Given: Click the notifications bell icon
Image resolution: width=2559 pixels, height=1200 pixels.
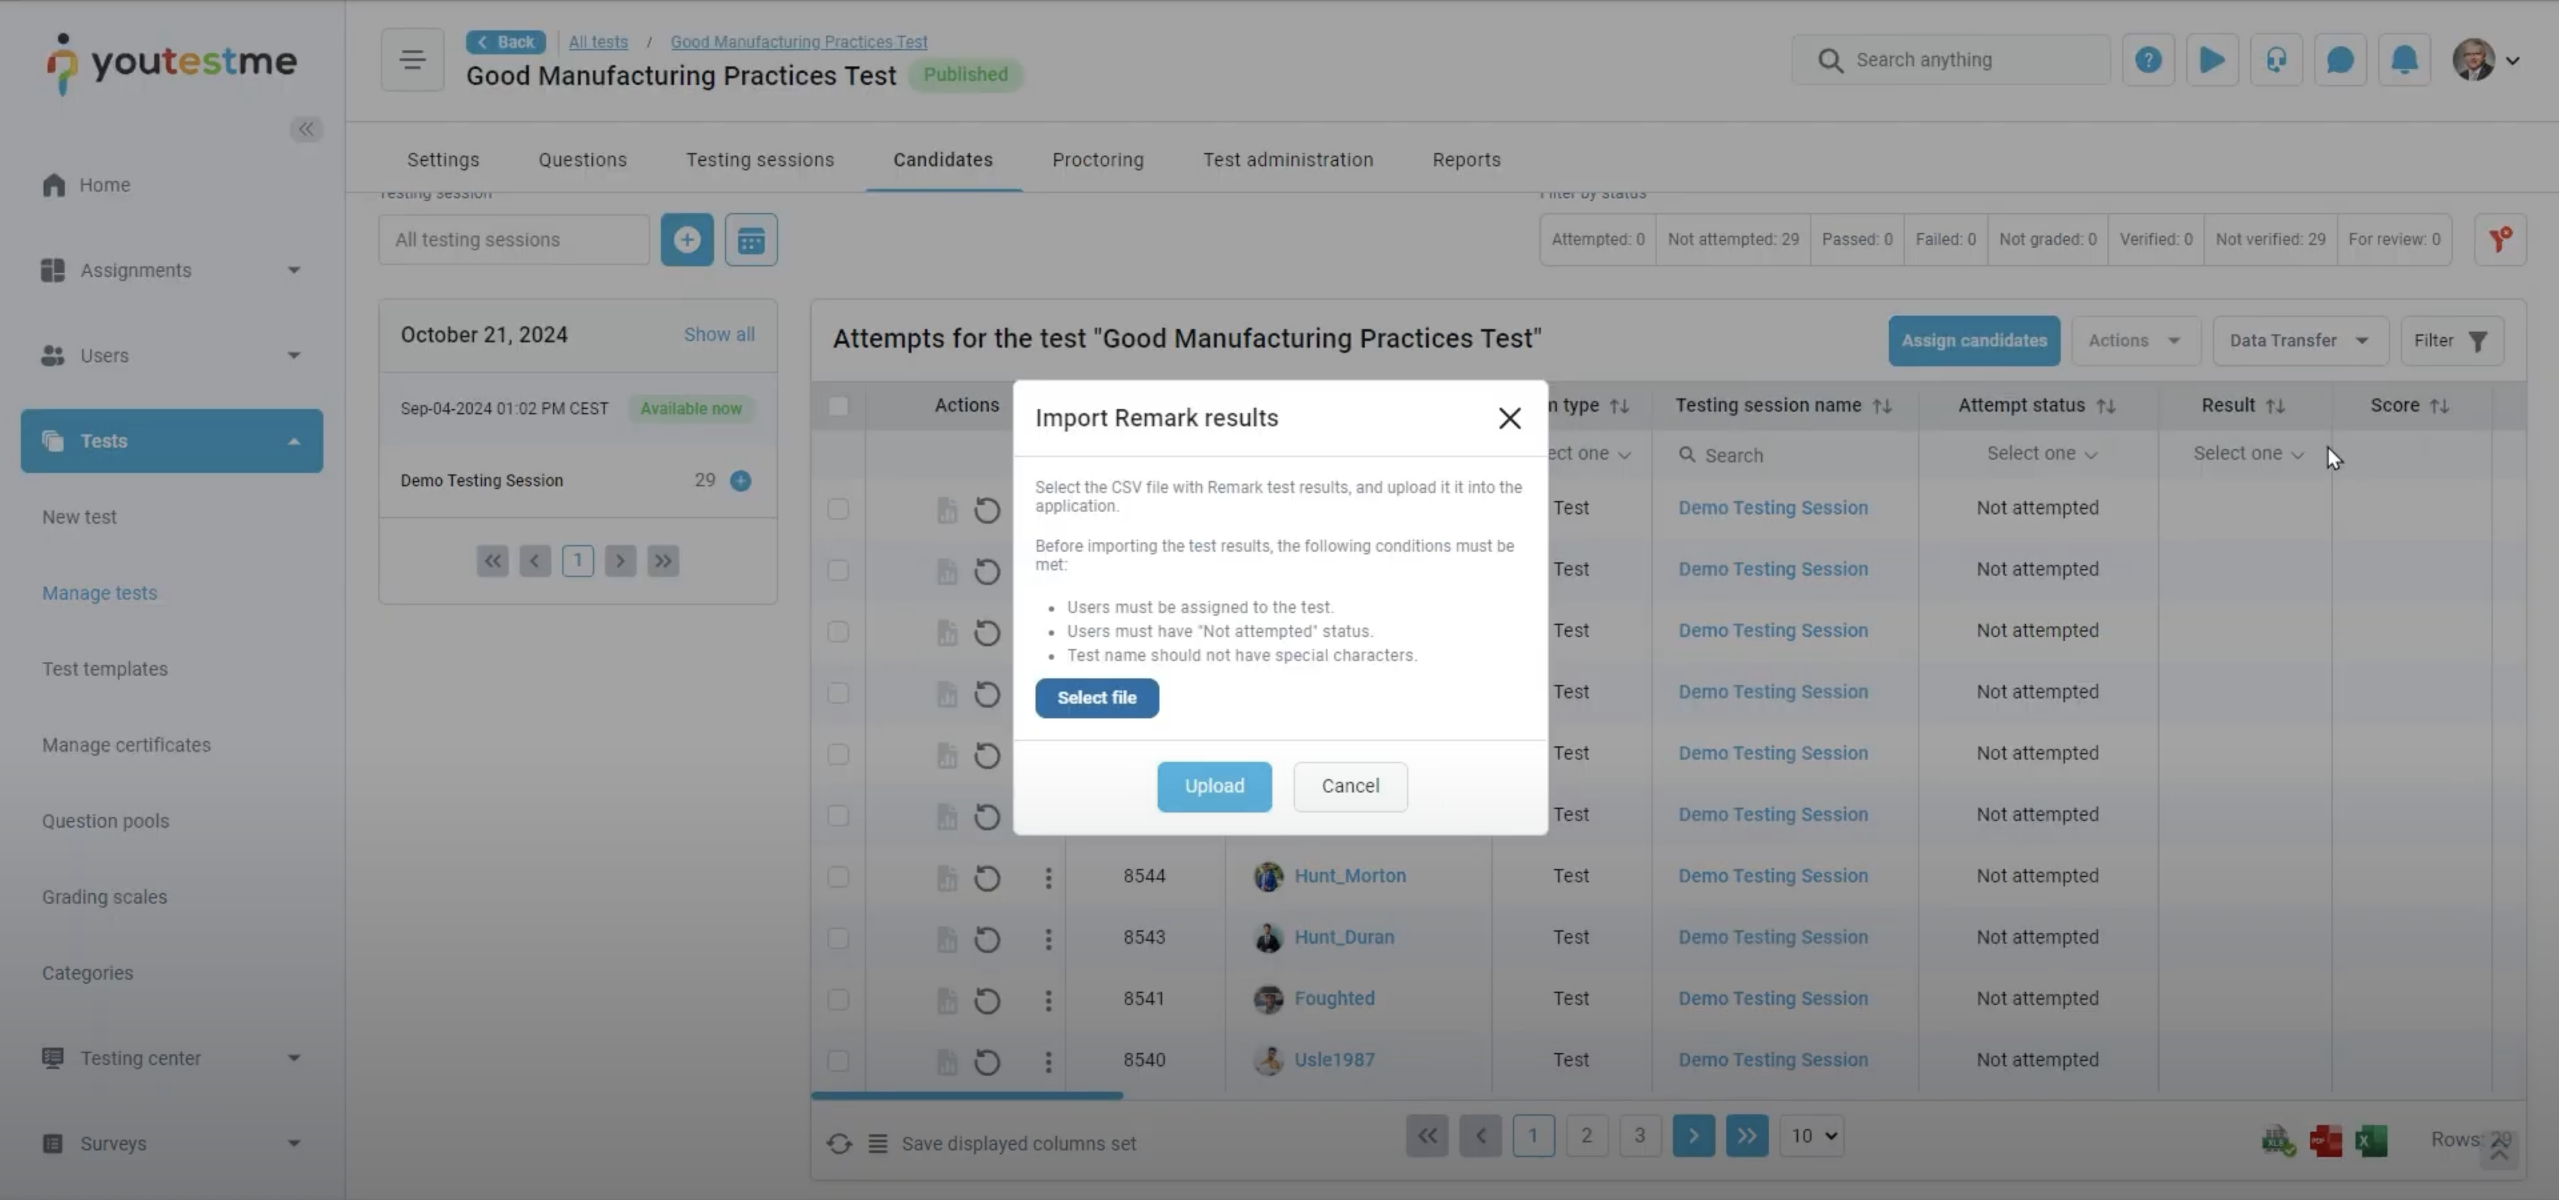Looking at the screenshot, I should [2403, 60].
